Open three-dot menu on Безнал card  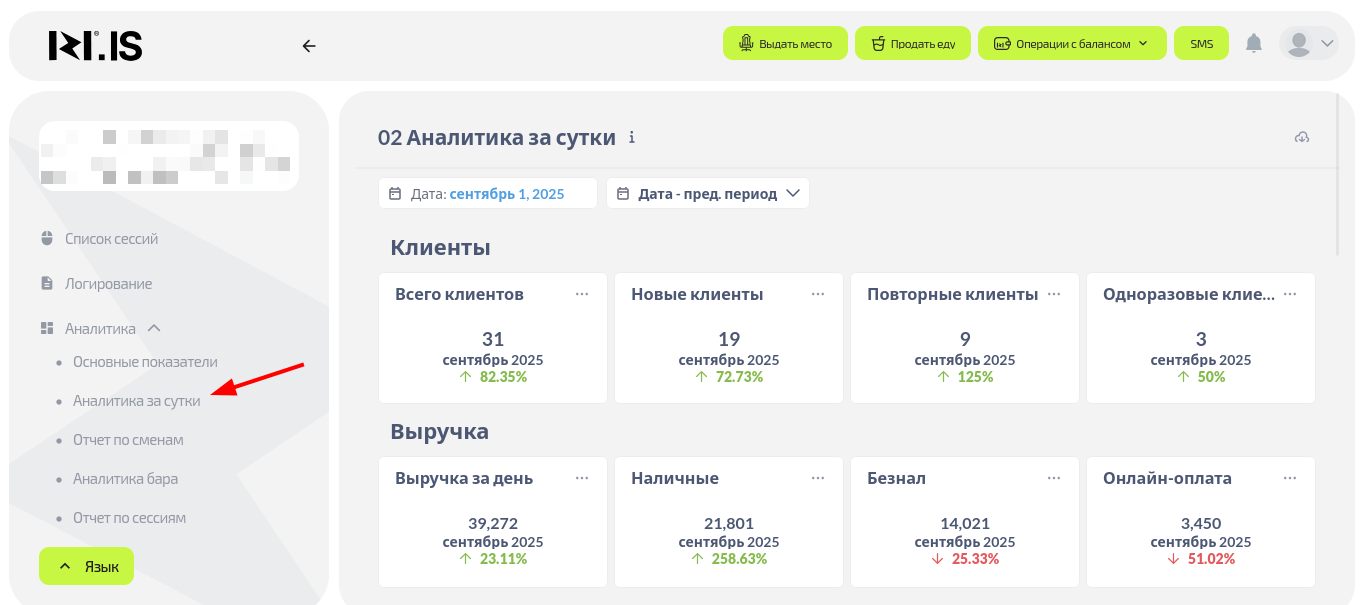click(1054, 478)
